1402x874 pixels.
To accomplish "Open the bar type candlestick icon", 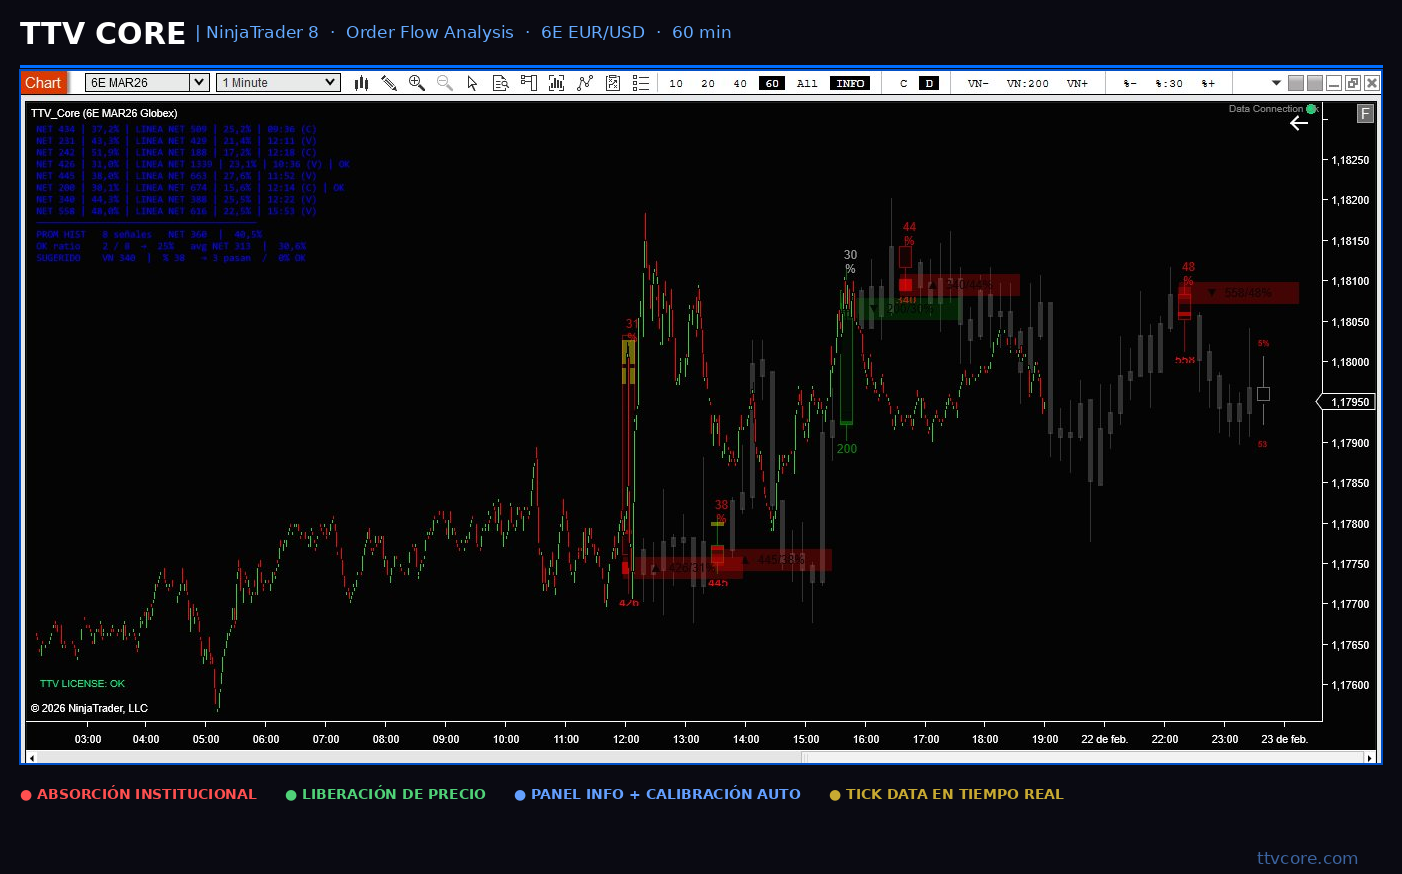I will click(x=361, y=83).
